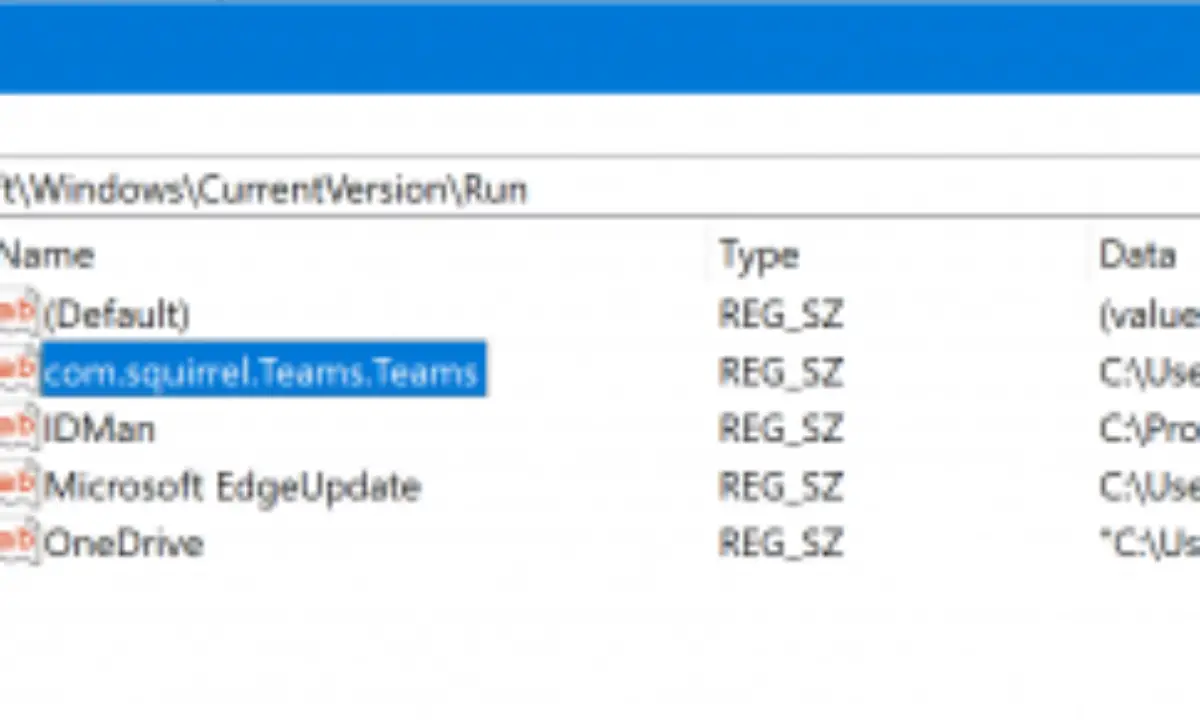Screen dimensions: 1200x720
Task: Click the registry path address bar
Action: coord(600,187)
